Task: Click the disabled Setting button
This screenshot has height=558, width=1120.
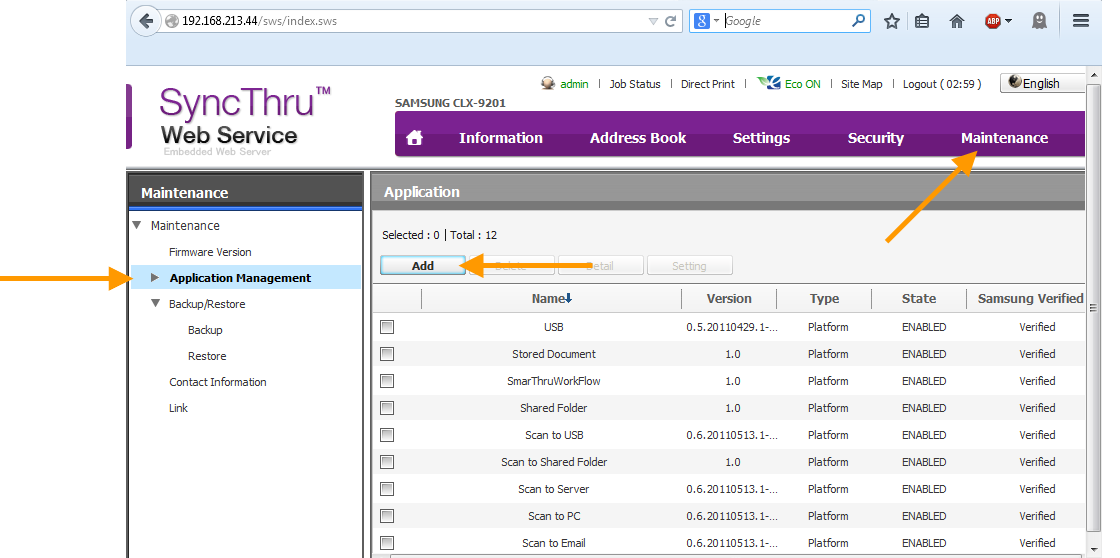Action: 689,266
